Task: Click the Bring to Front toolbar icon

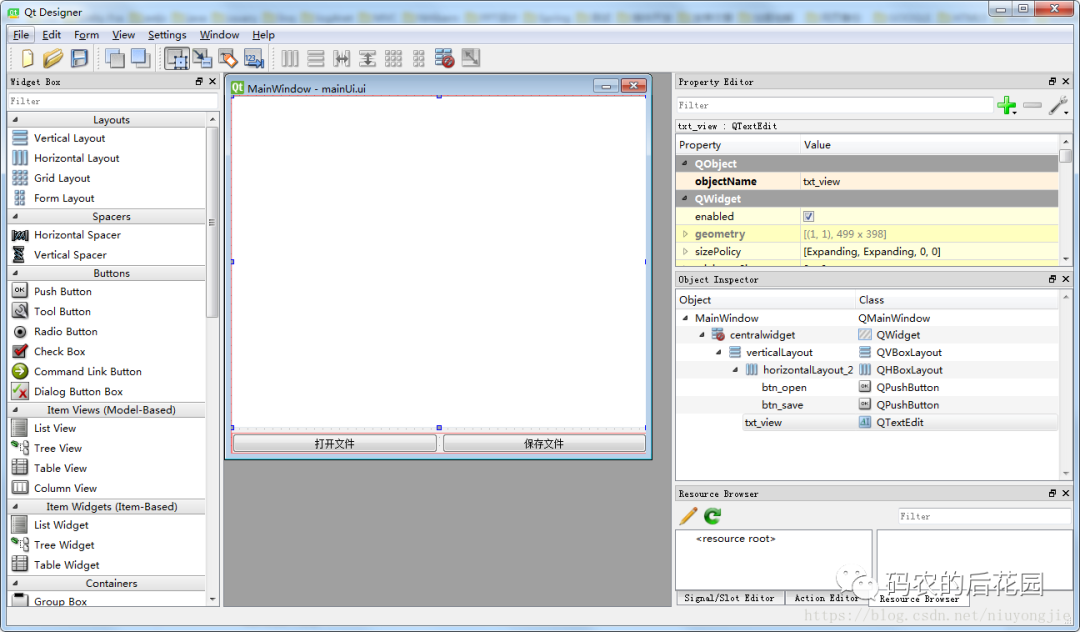Action: tap(141, 59)
